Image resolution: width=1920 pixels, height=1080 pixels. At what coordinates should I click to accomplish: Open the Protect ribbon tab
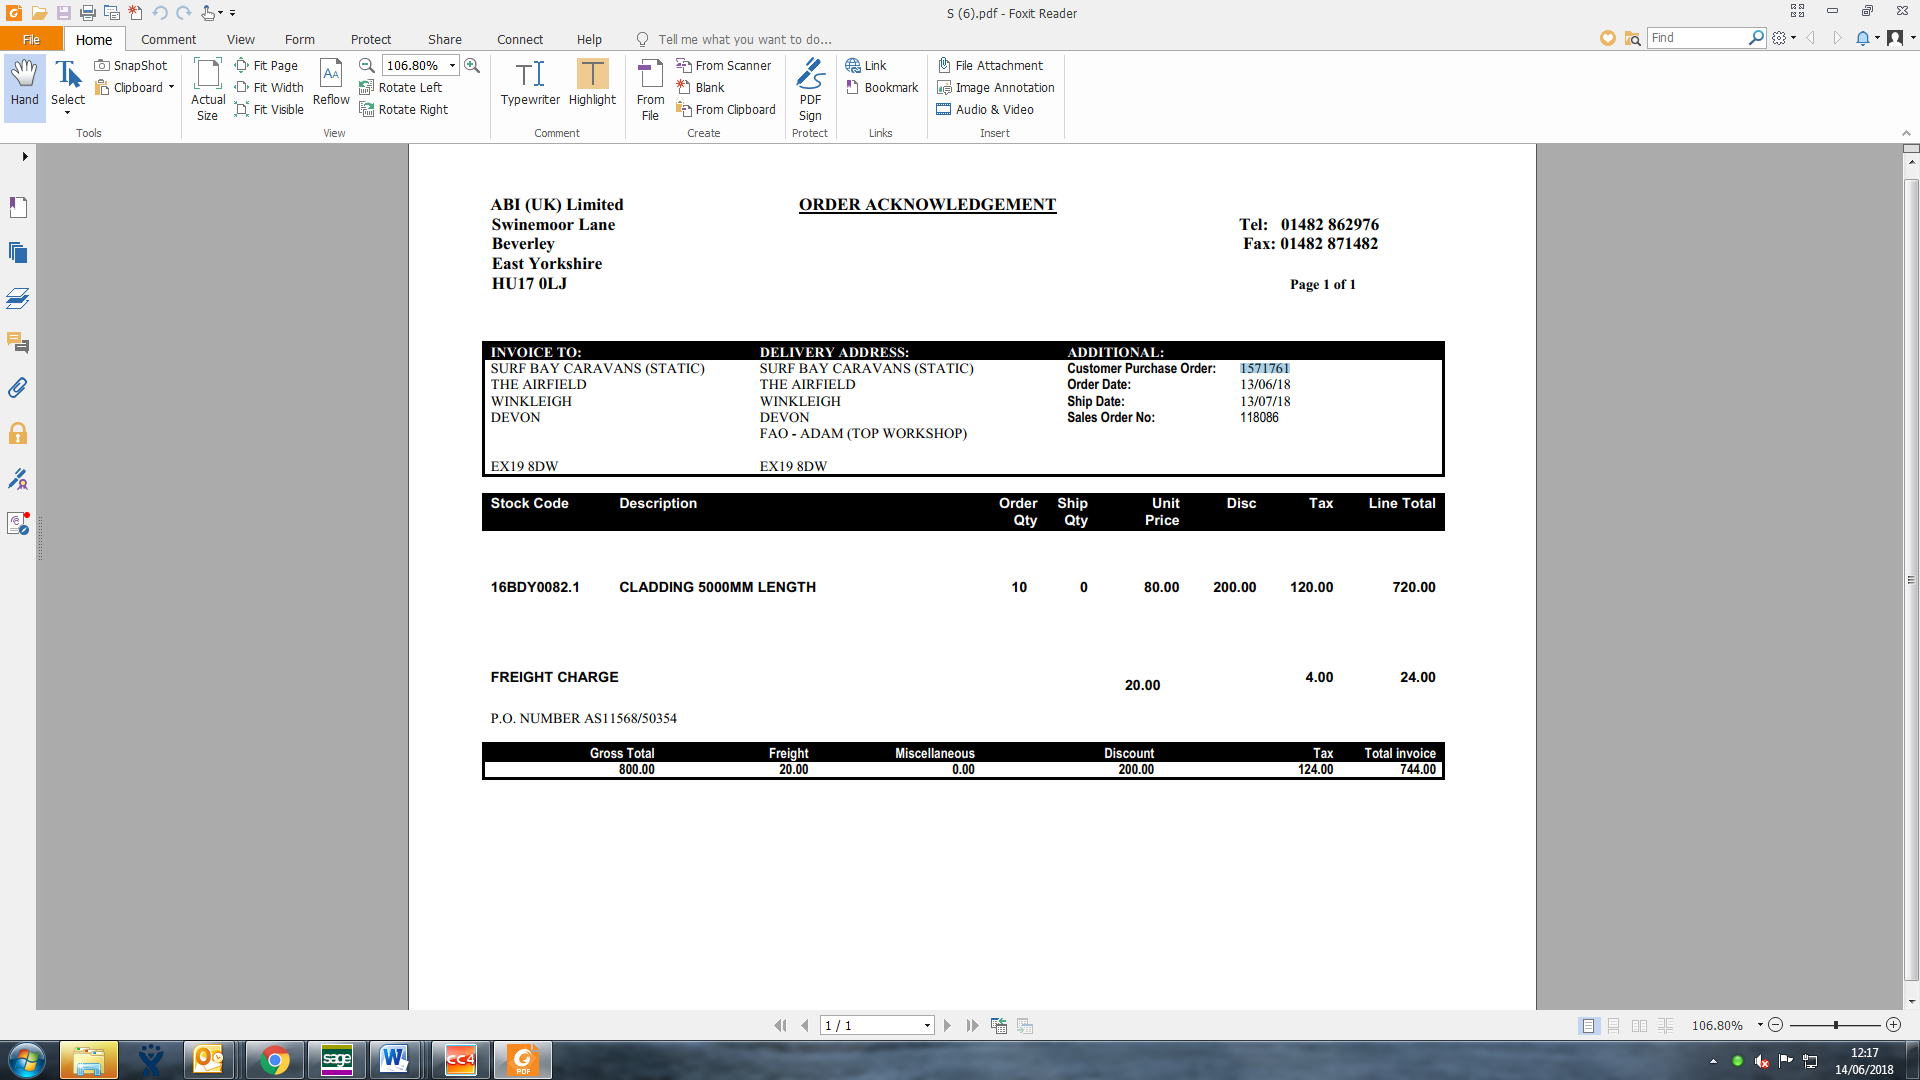tap(370, 39)
